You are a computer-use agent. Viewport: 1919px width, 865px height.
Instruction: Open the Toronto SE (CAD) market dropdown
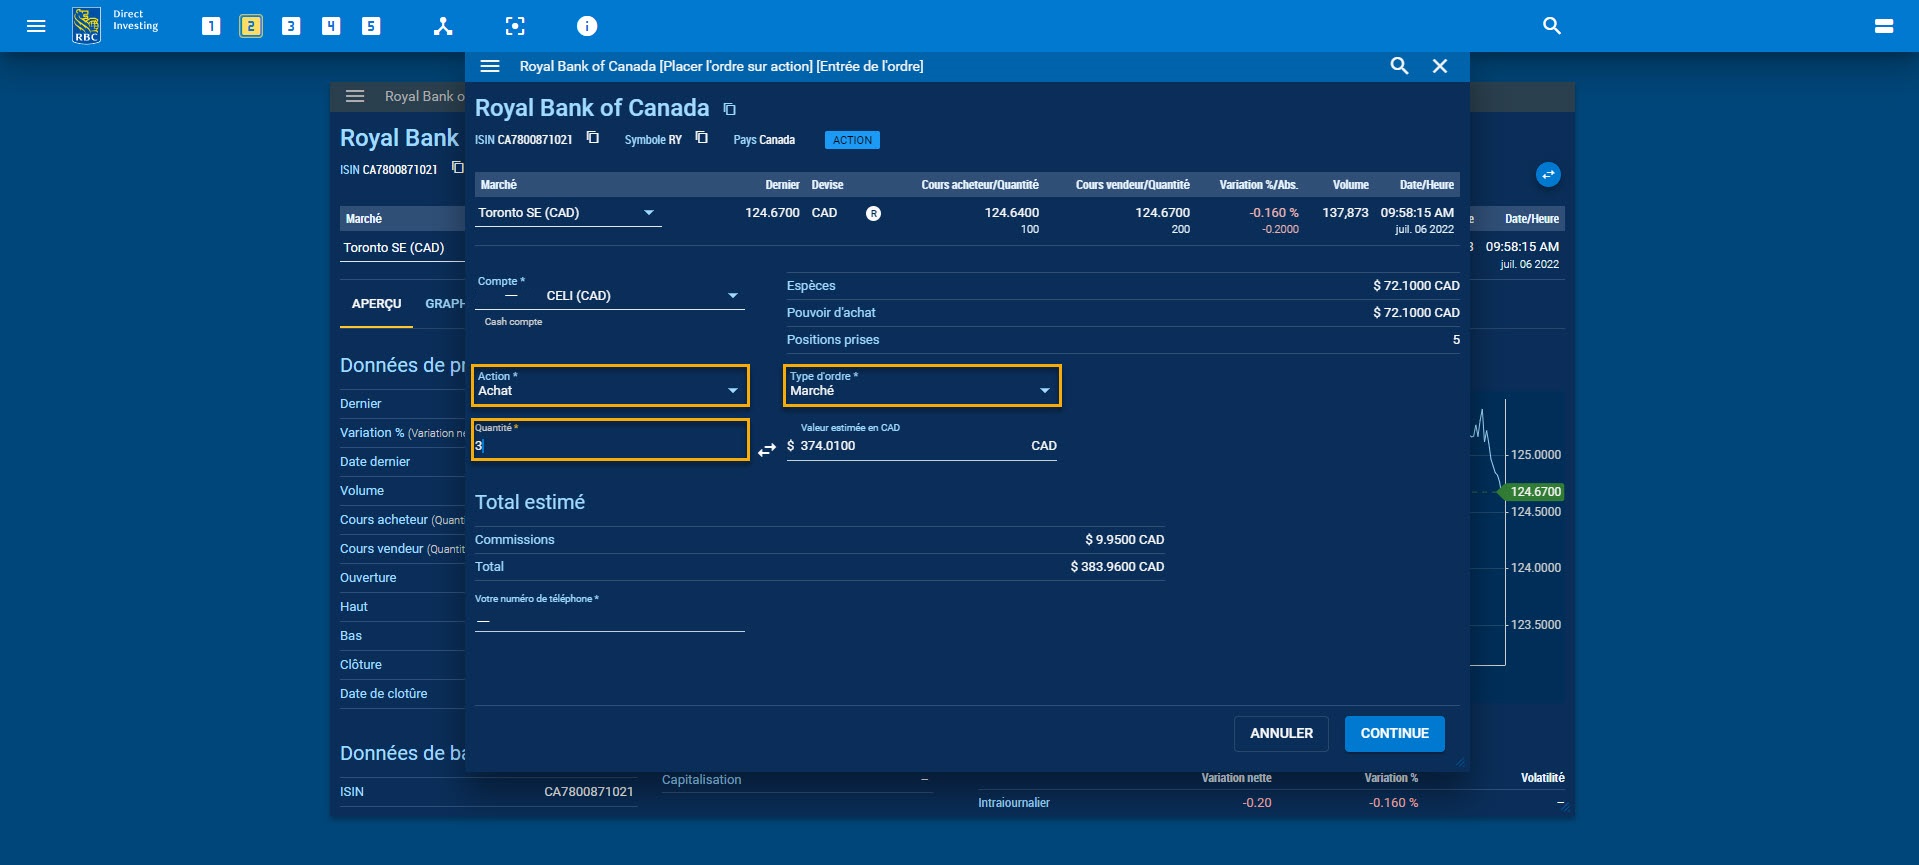[x=568, y=213]
